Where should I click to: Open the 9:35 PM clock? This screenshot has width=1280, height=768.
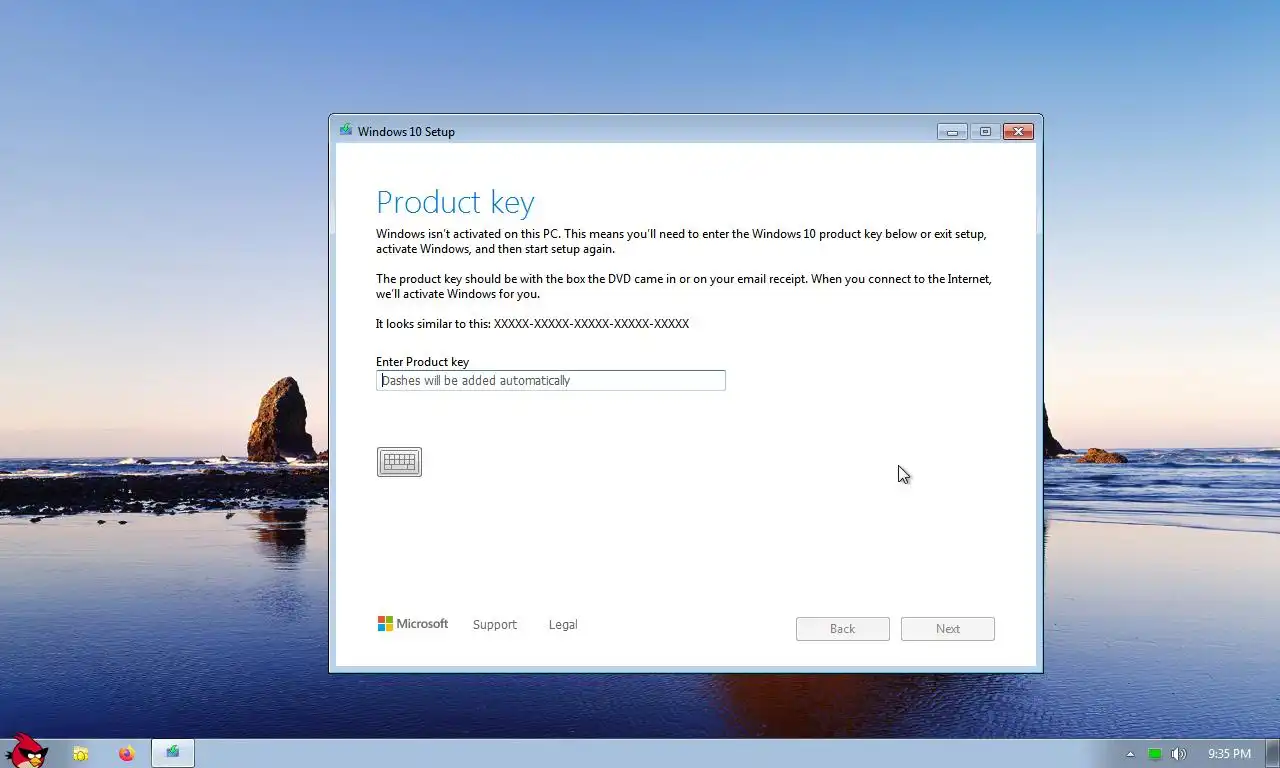click(x=1229, y=754)
